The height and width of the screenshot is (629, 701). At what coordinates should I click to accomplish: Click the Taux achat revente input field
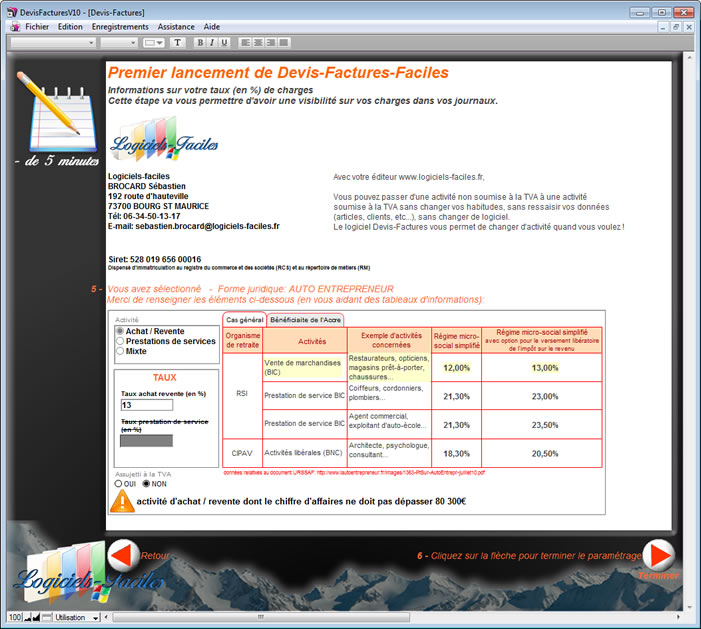(x=147, y=405)
